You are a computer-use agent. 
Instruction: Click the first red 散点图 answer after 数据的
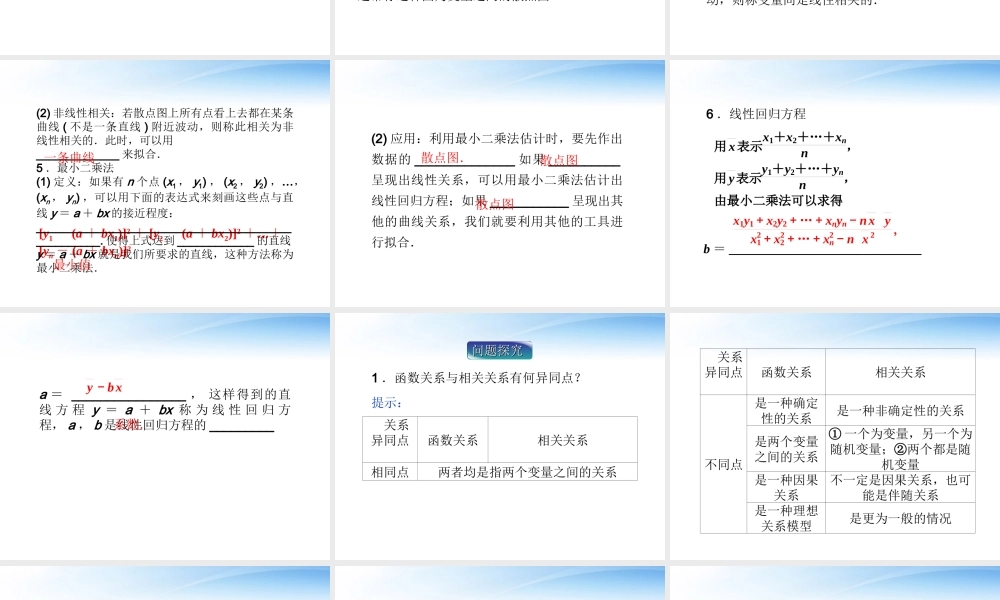(442, 157)
